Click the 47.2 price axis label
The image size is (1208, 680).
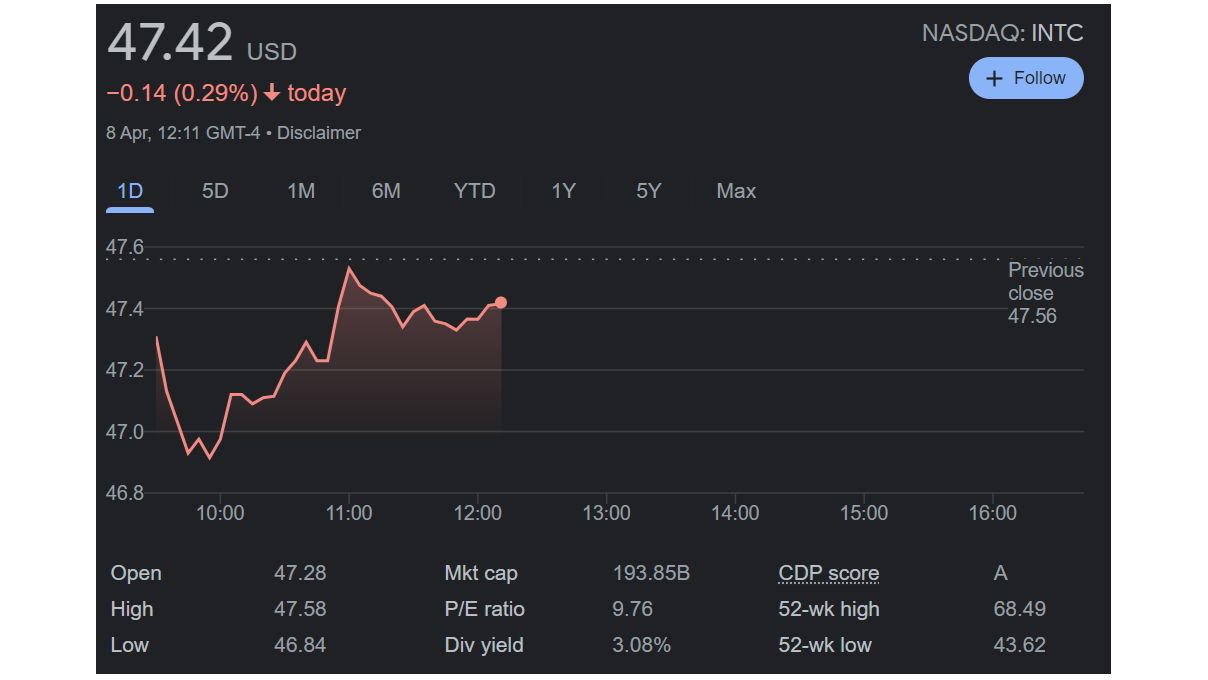125,370
